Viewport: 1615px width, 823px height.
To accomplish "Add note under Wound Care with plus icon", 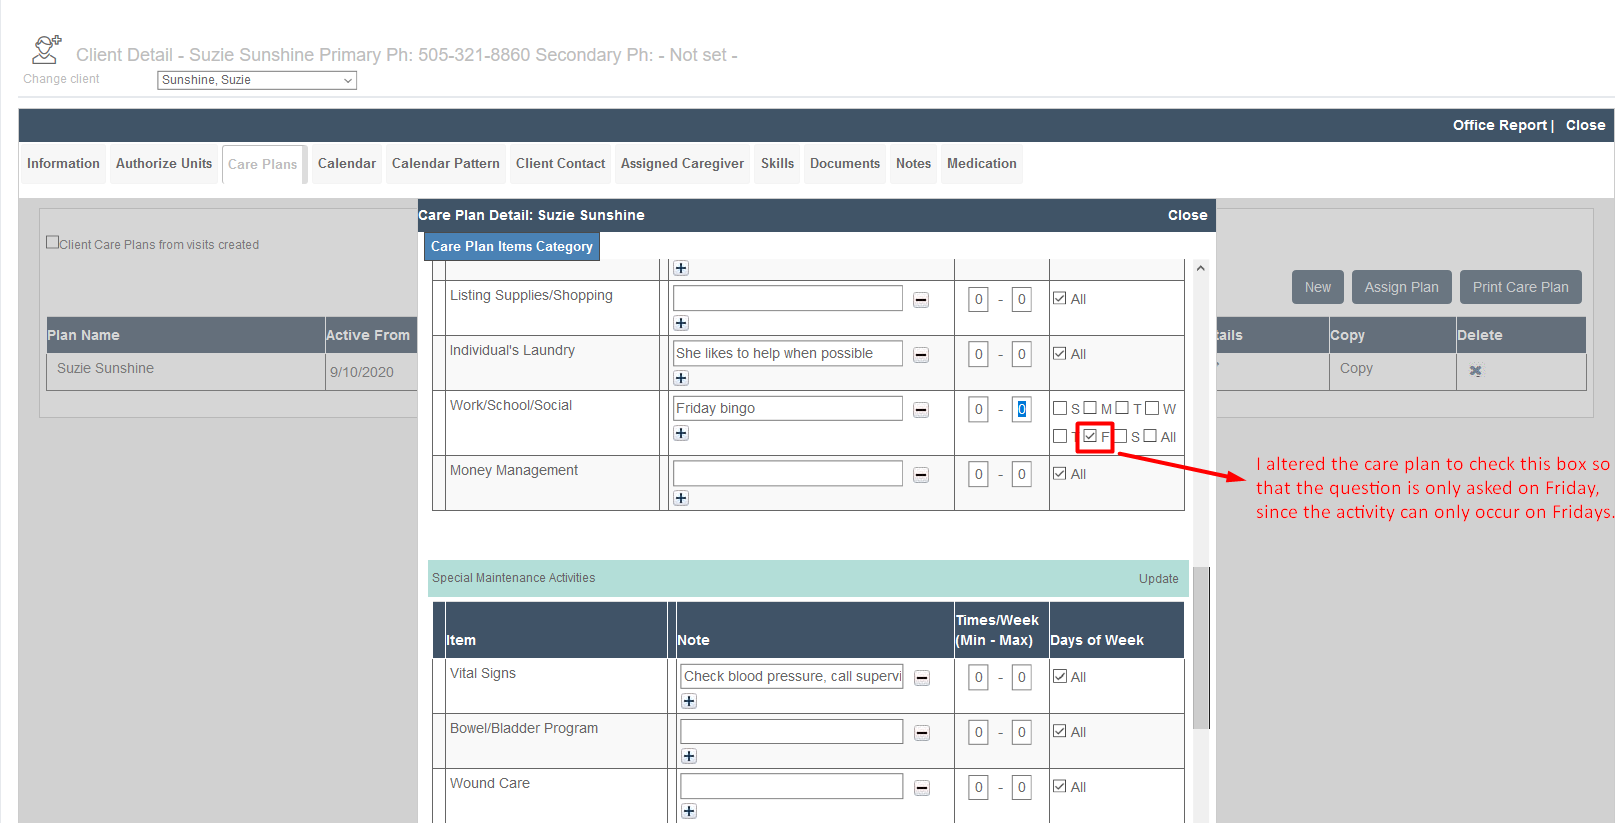I will [x=689, y=811].
